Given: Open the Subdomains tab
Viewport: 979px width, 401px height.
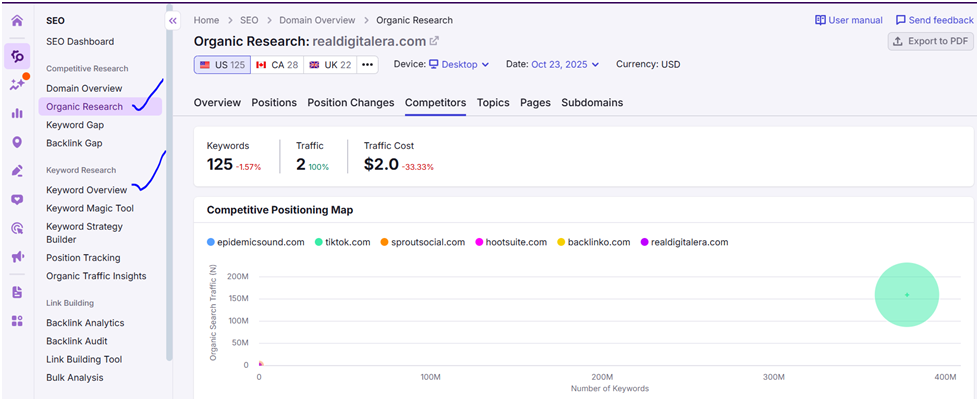Looking at the screenshot, I should pos(592,103).
